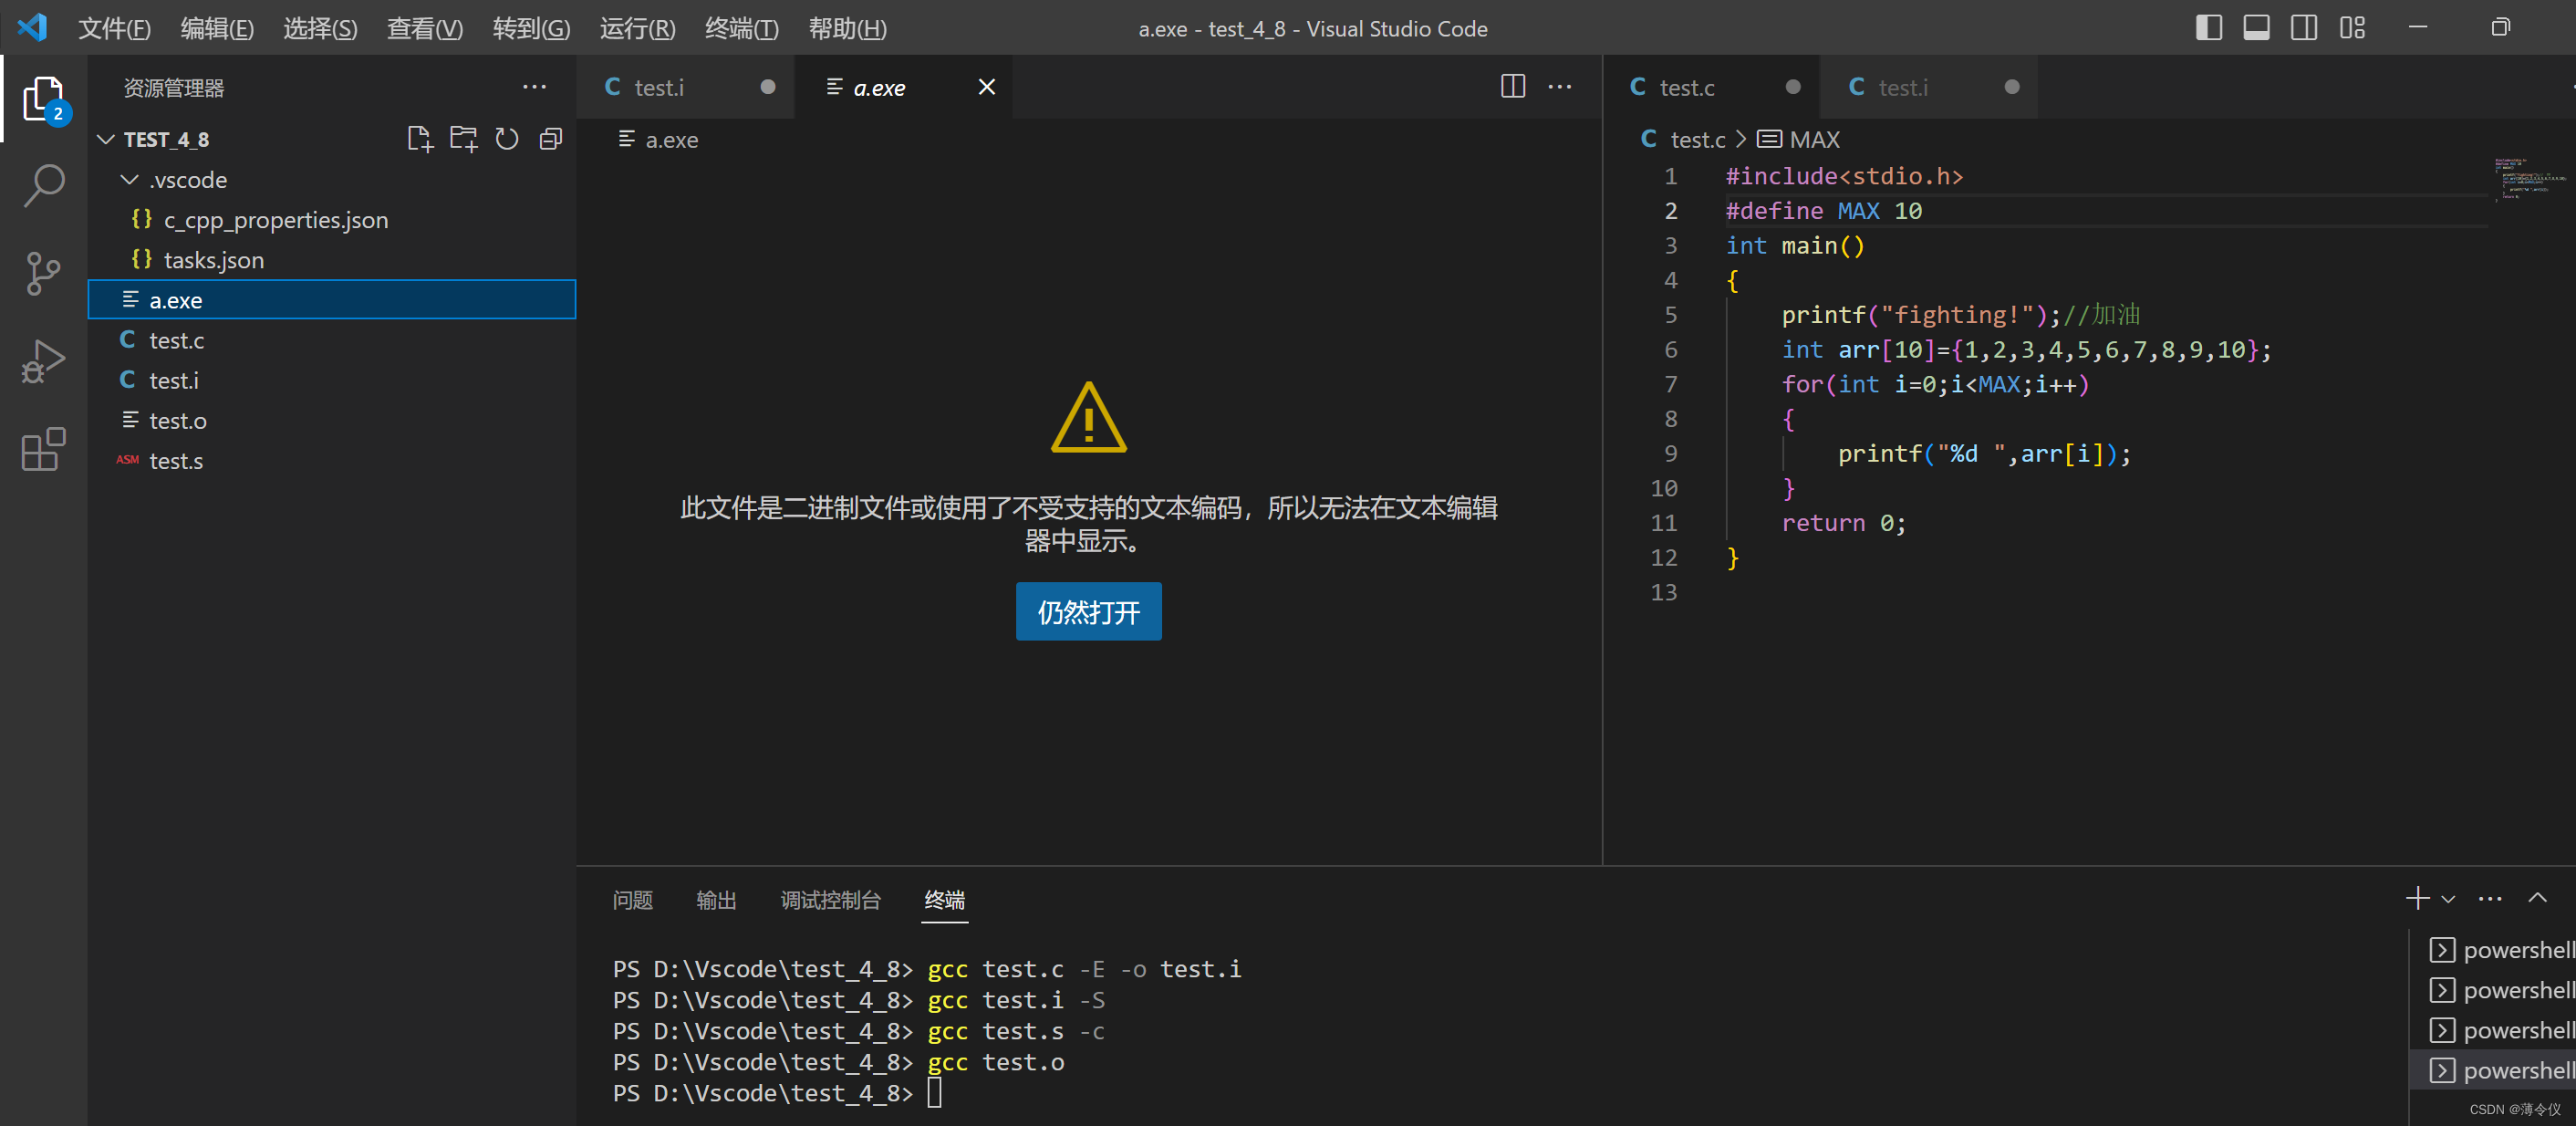Click the New File icon in explorer

click(420, 139)
